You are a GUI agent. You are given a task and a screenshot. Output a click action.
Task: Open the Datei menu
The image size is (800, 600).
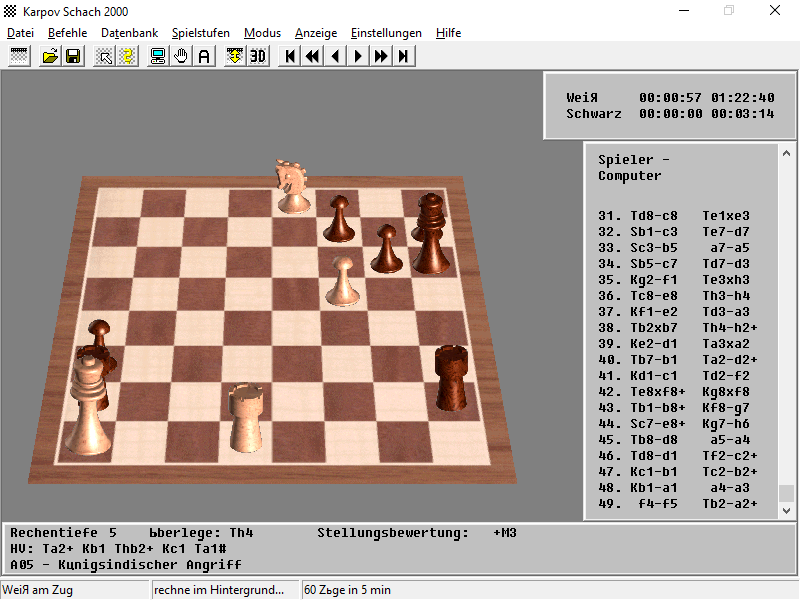click(x=20, y=33)
